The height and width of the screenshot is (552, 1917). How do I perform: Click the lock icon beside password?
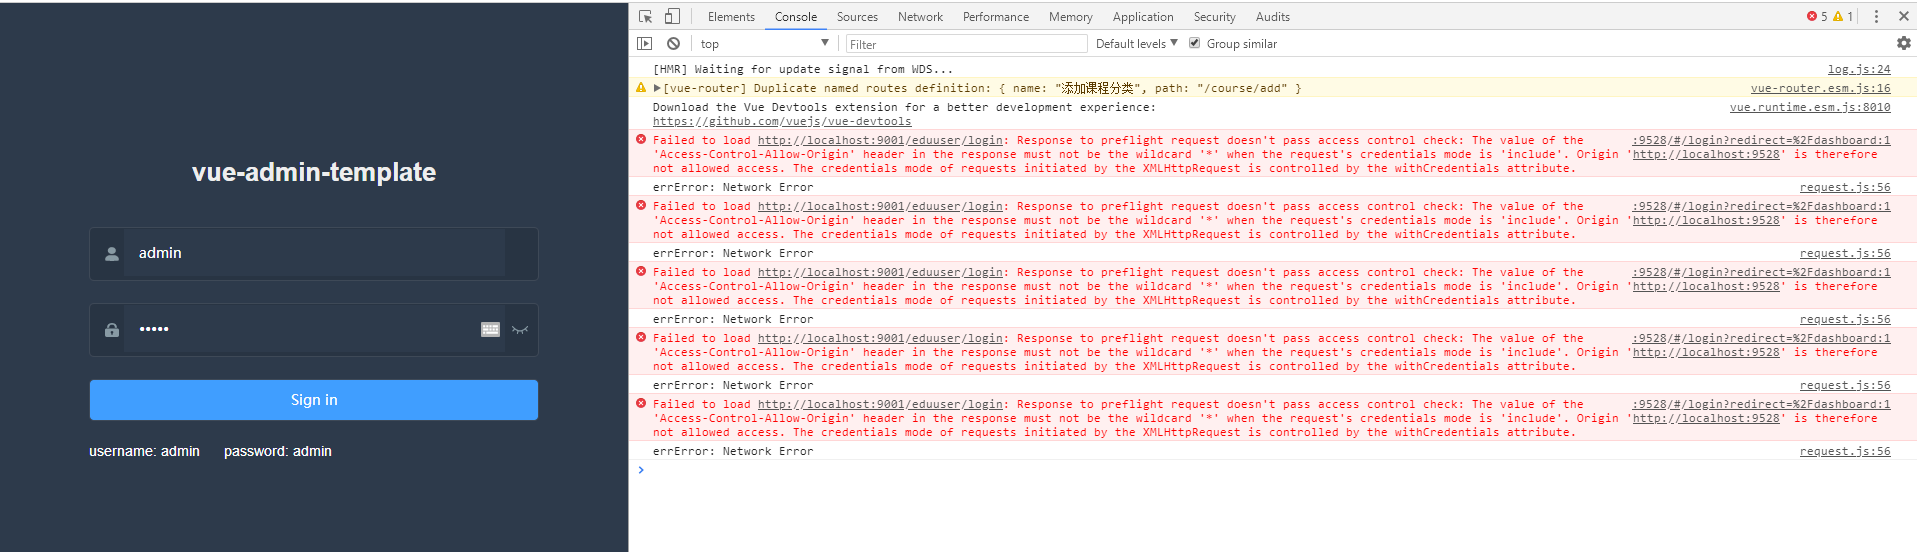112,330
